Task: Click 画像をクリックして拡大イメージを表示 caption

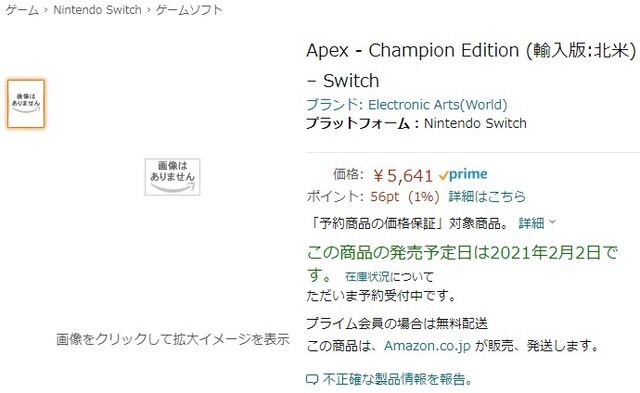Action: click(x=173, y=339)
